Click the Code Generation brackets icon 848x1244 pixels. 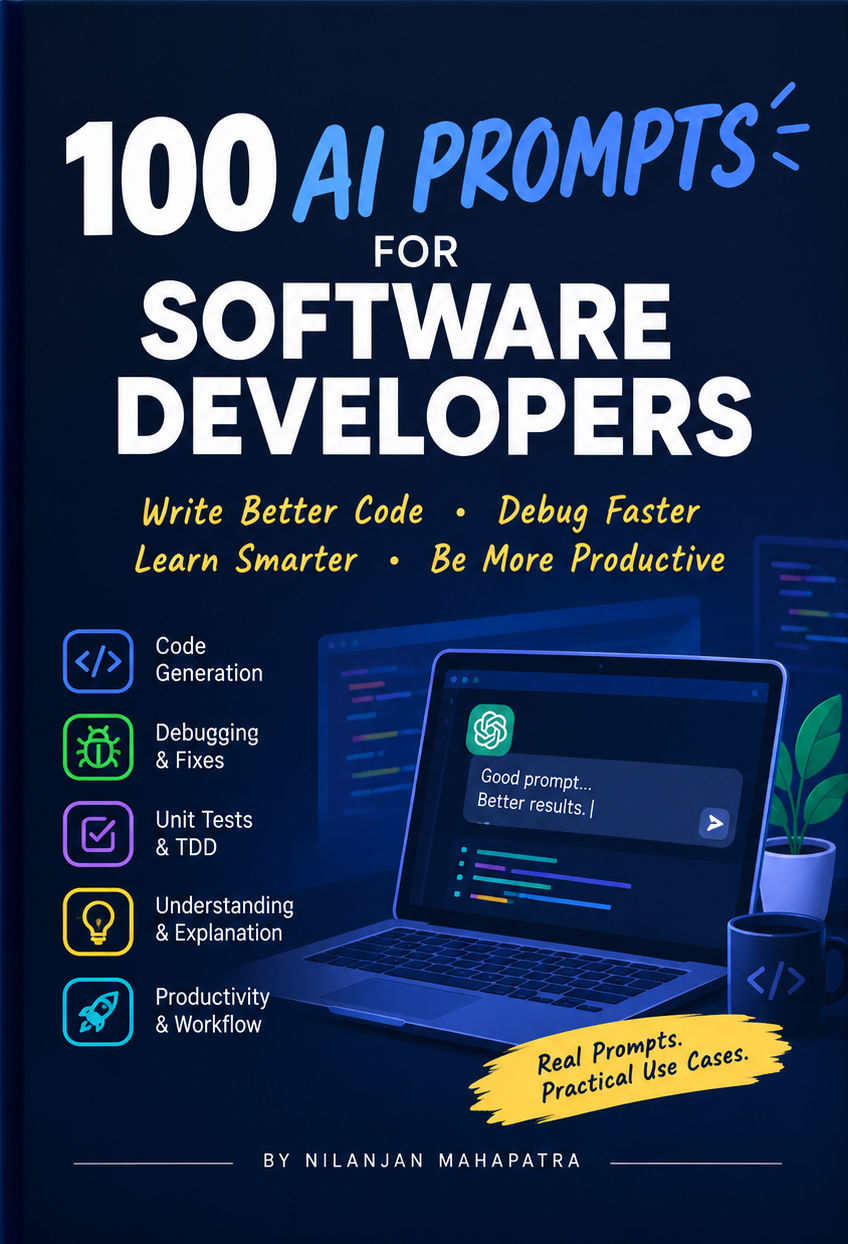click(98, 661)
